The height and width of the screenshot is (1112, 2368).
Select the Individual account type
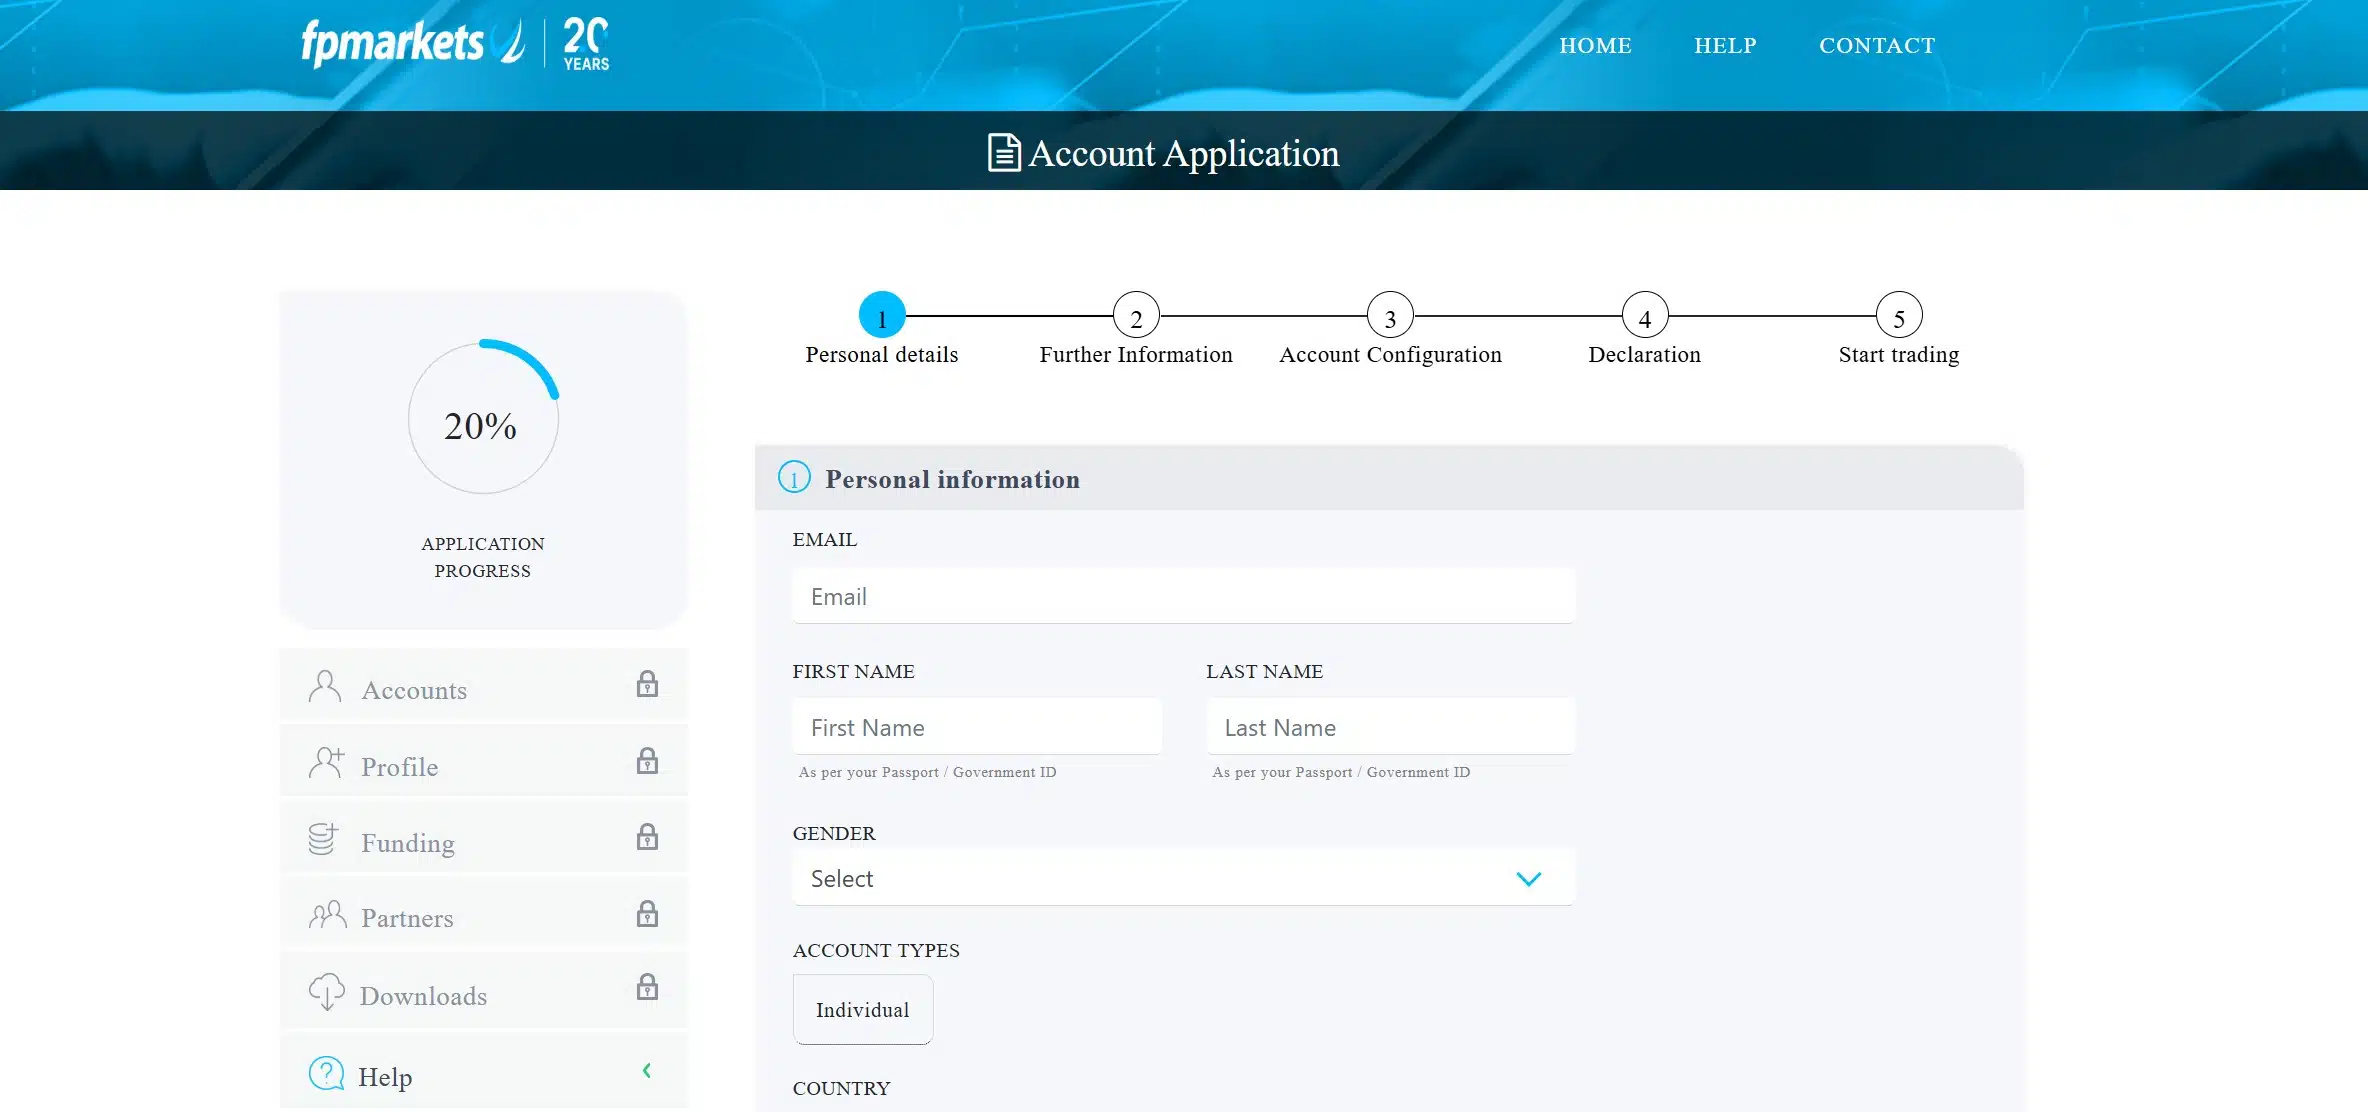(x=862, y=1009)
